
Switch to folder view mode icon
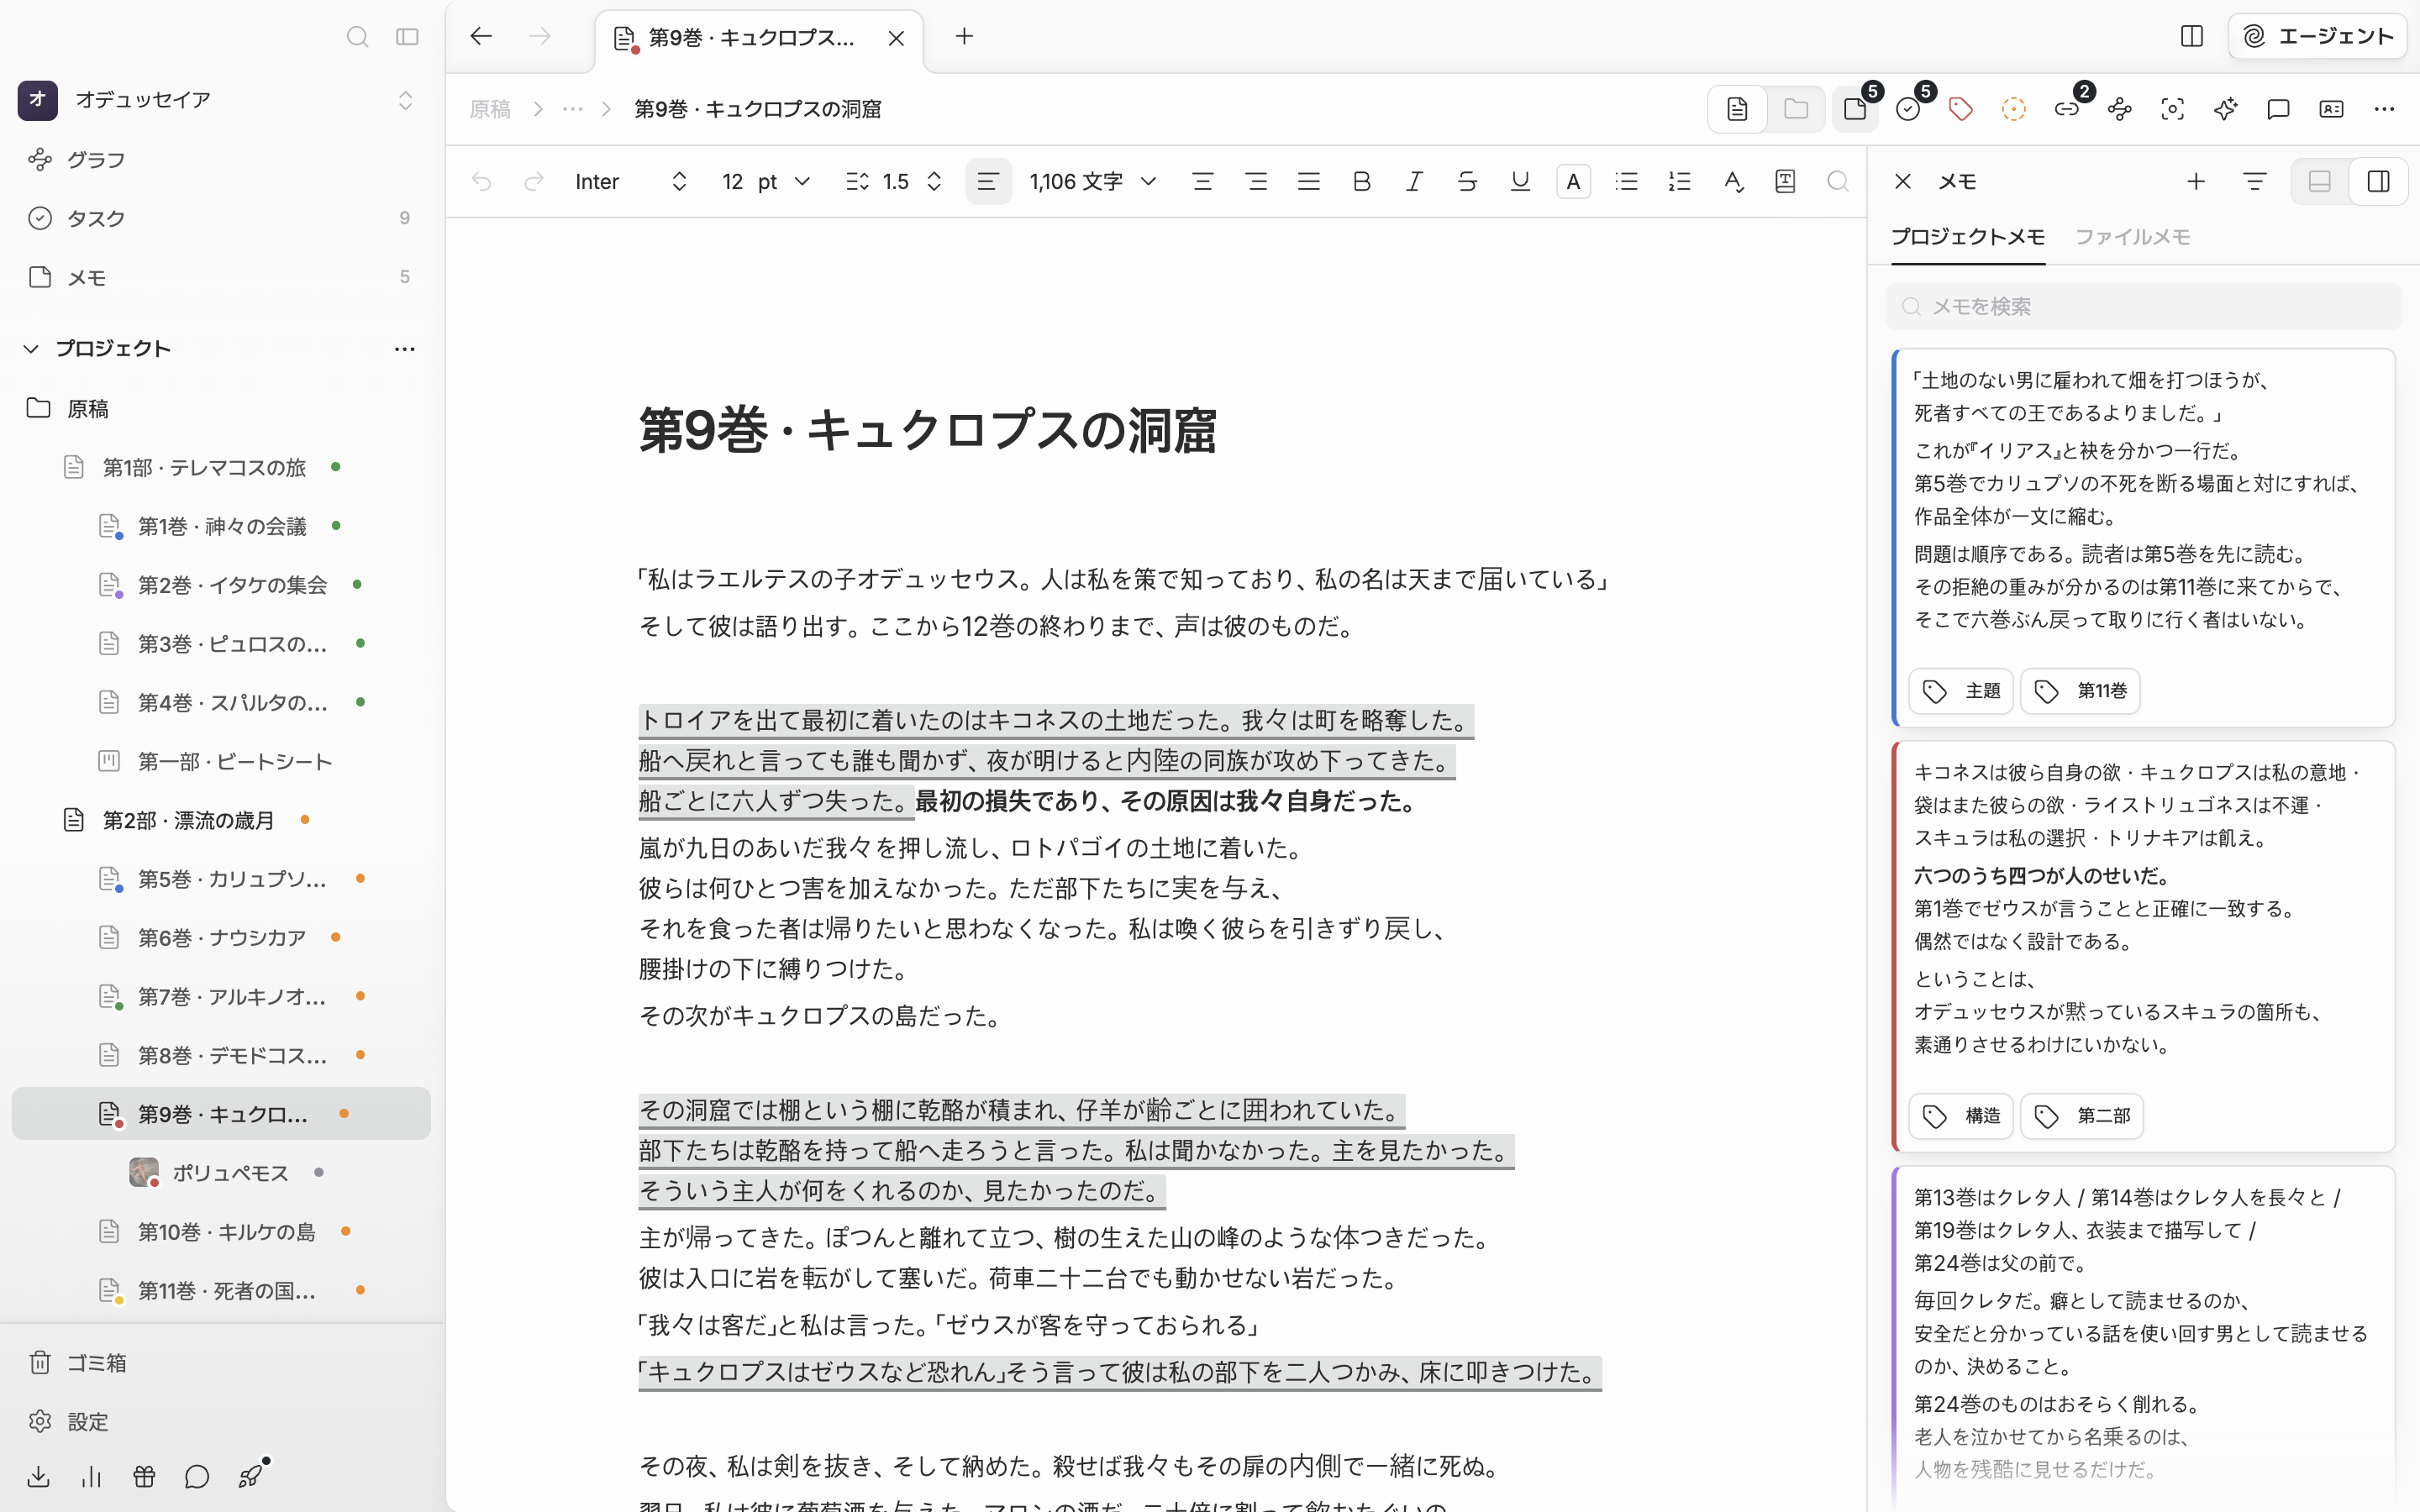tap(1795, 109)
